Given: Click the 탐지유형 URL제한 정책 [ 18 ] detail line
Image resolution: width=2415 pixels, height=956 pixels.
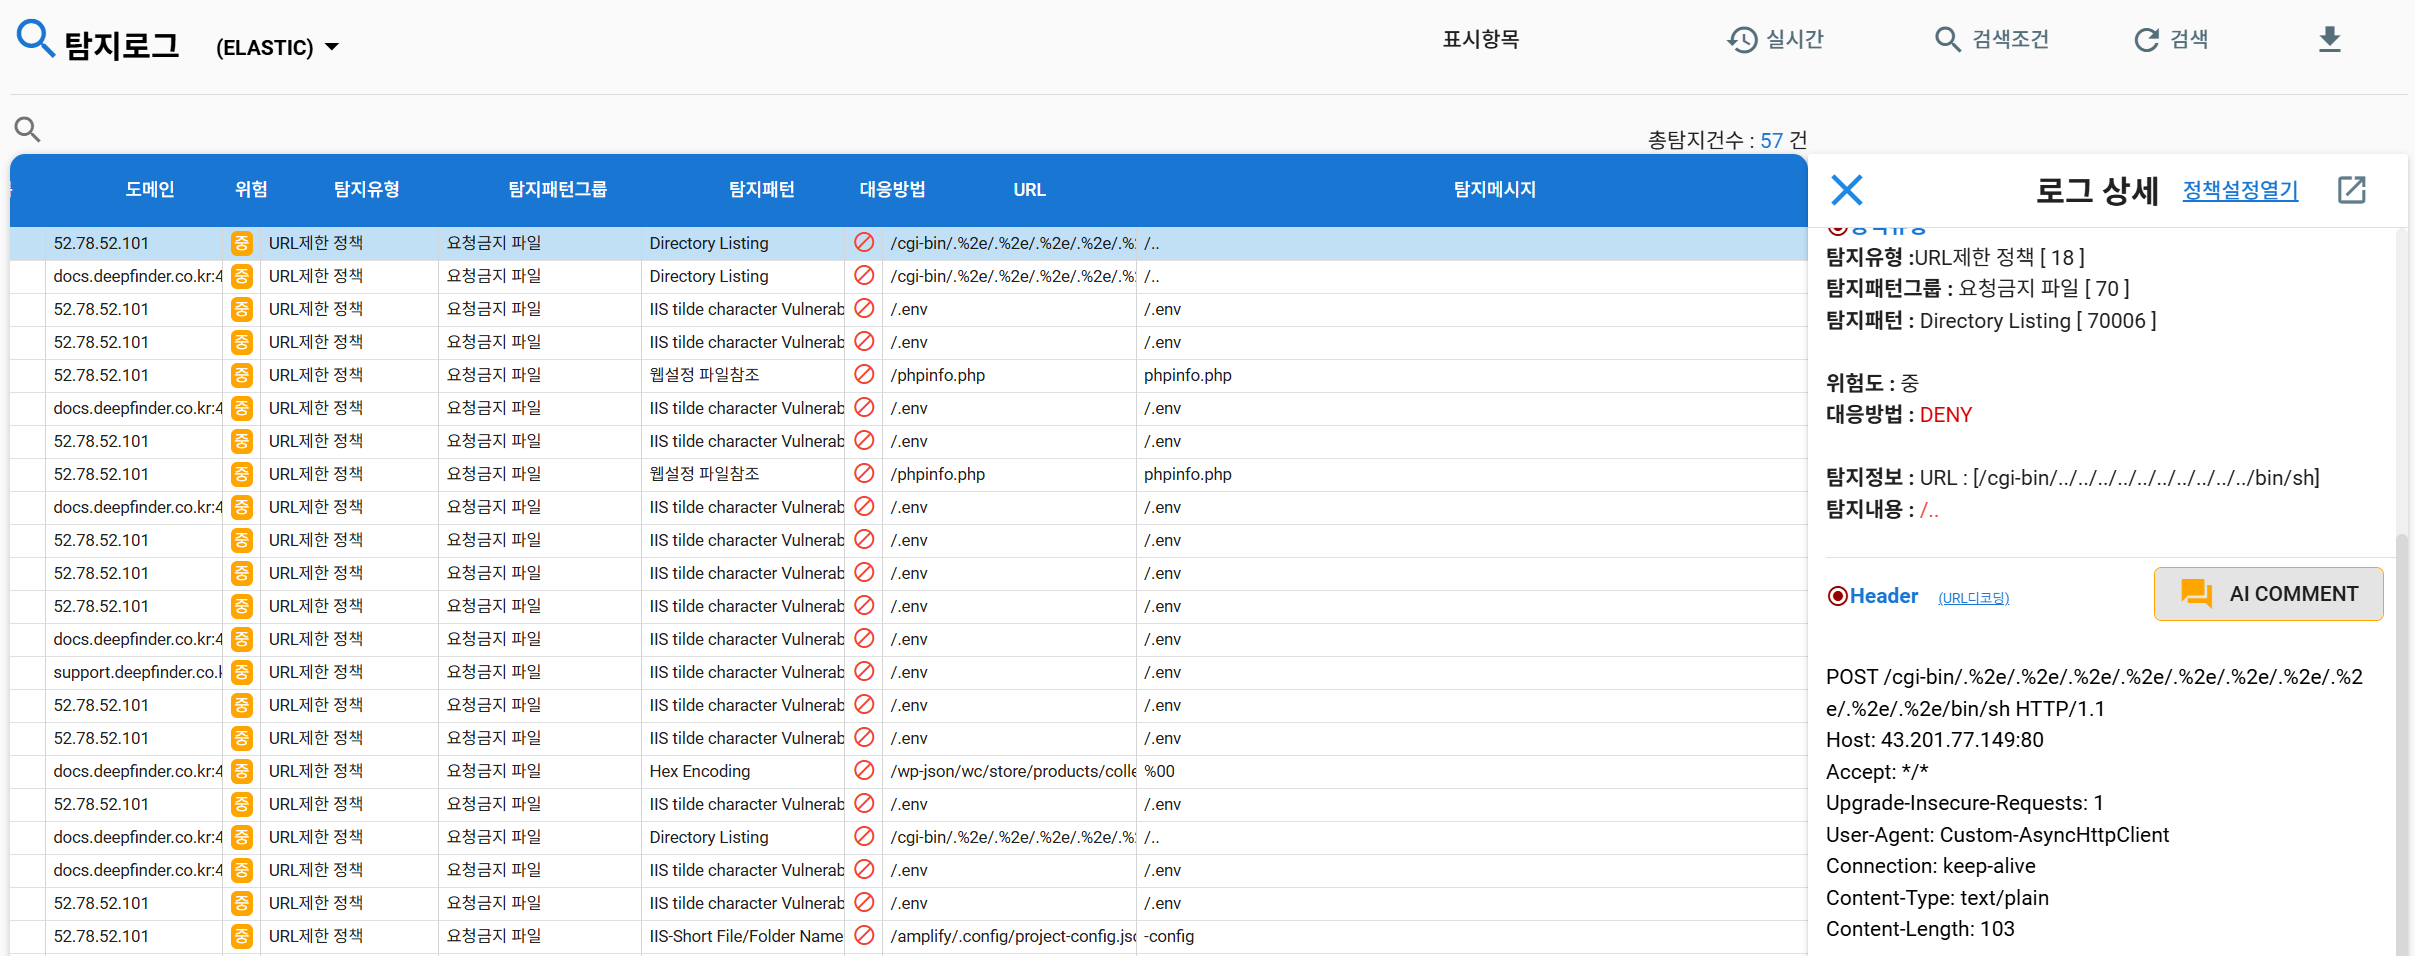Looking at the screenshot, I should click(1955, 257).
